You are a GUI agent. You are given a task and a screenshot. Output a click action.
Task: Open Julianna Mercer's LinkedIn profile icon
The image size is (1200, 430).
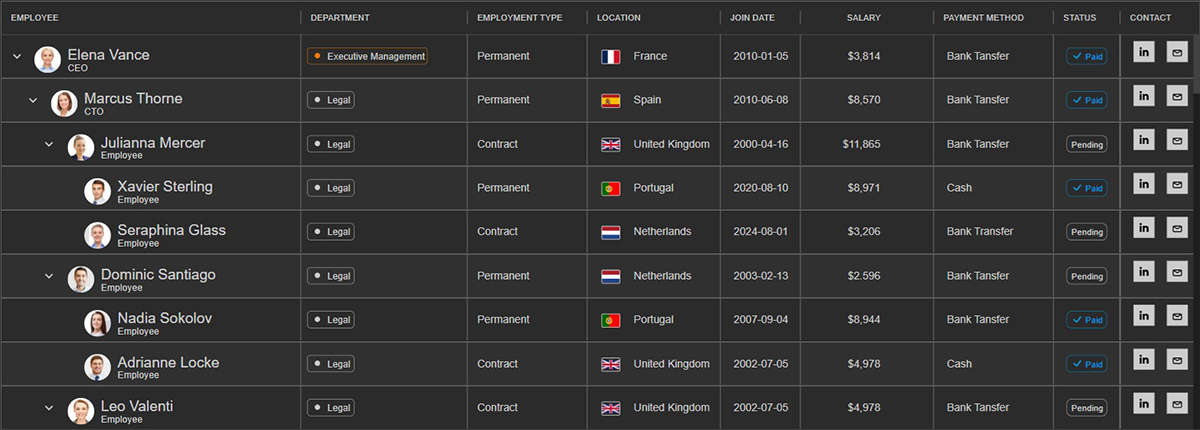pyautogui.click(x=1144, y=140)
